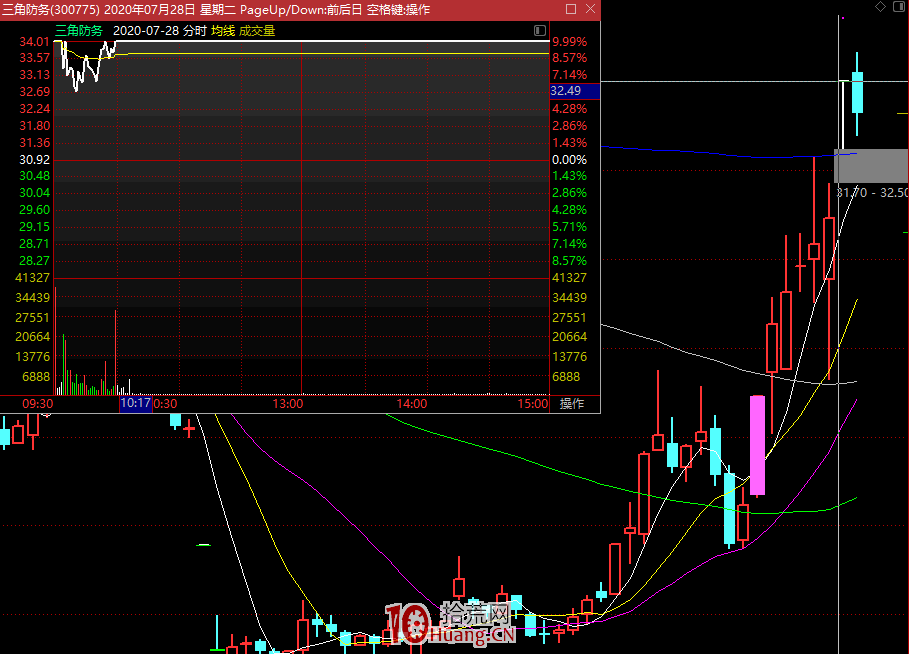This screenshot has width=909, height=654.
Task: Click the 10:17 time marker on axis
Action: tap(135, 404)
